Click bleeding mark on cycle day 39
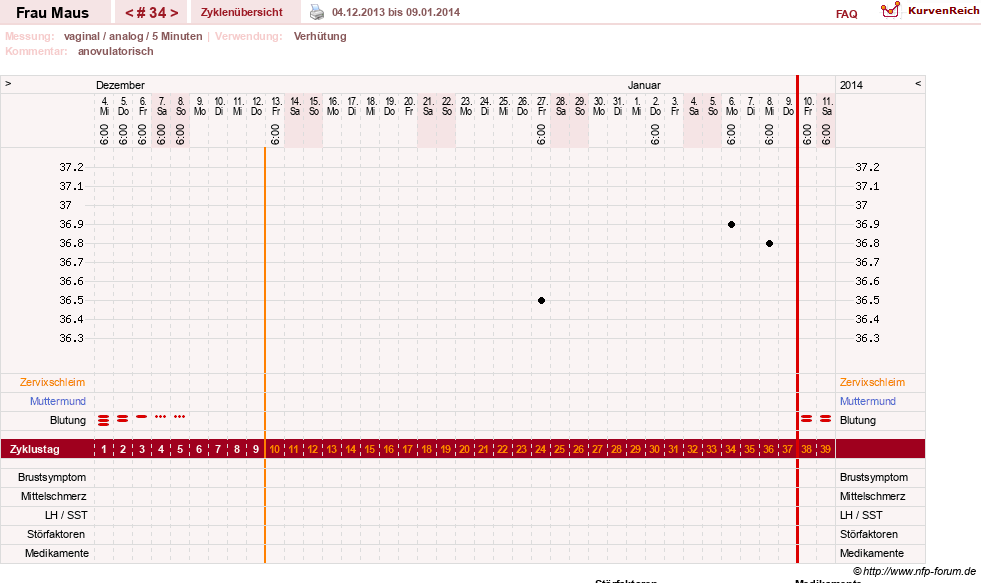Screen dimensions: 981x583 coord(826,418)
